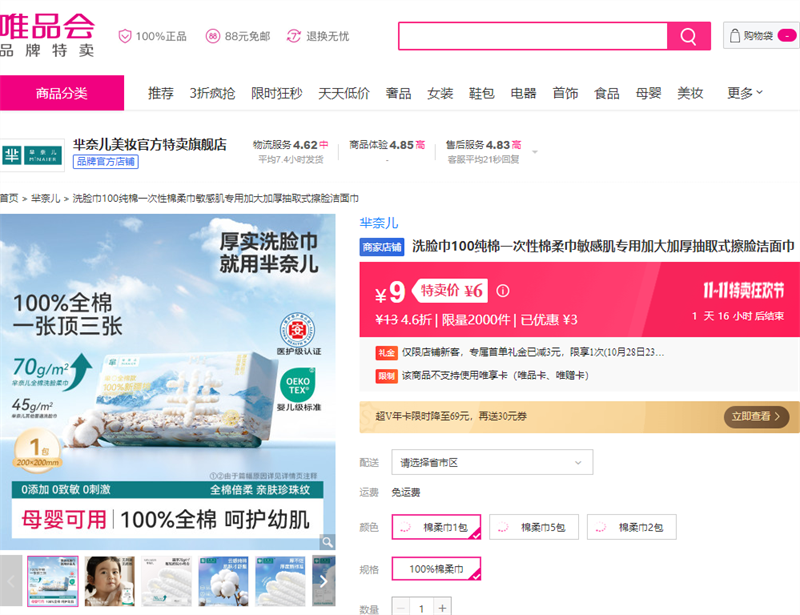
Task: Select the 棉柔巾1包 color option
Action: (436, 527)
